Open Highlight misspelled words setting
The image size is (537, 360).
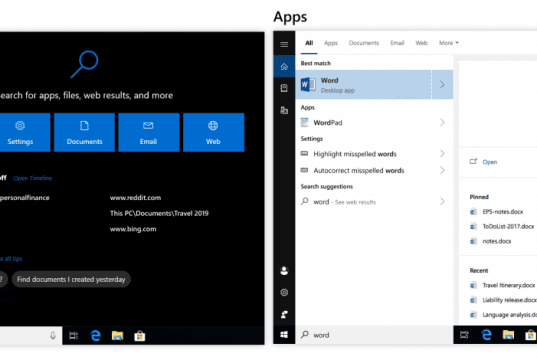pos(355,154)
